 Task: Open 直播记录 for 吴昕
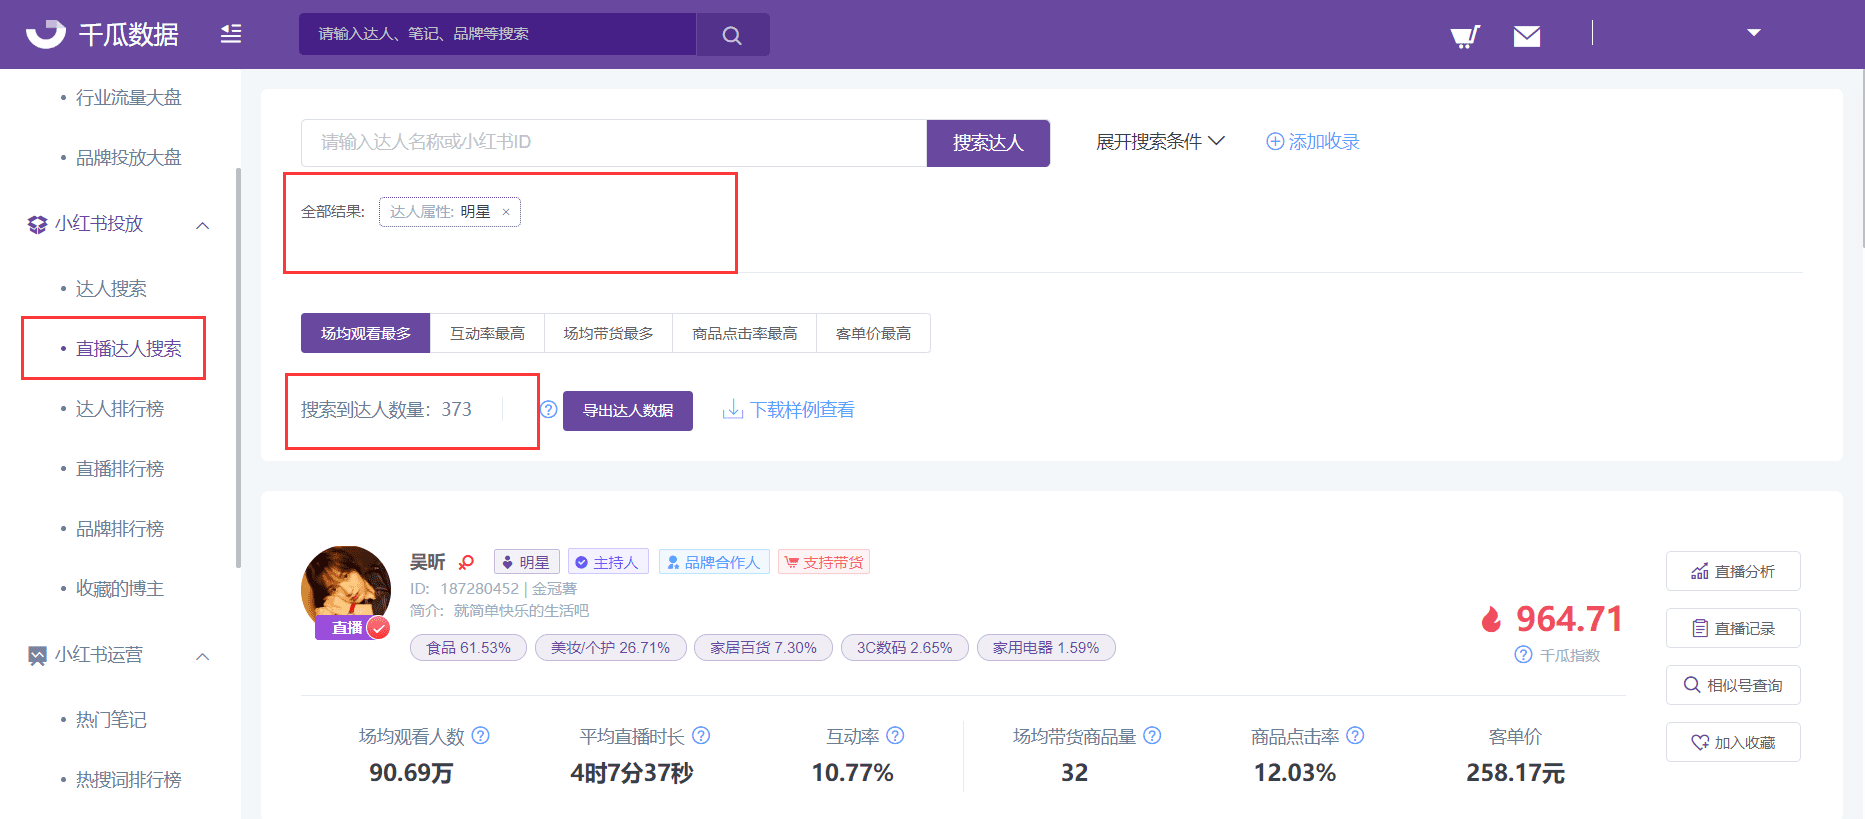[x=1733, y=628]
